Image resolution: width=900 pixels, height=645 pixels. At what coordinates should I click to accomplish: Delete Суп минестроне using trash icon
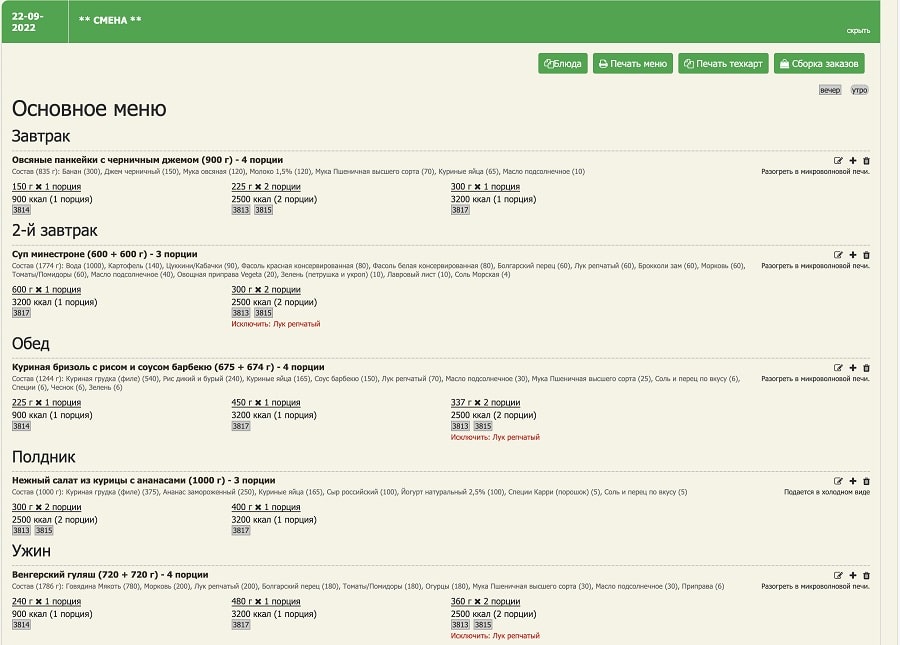(867, 255)
